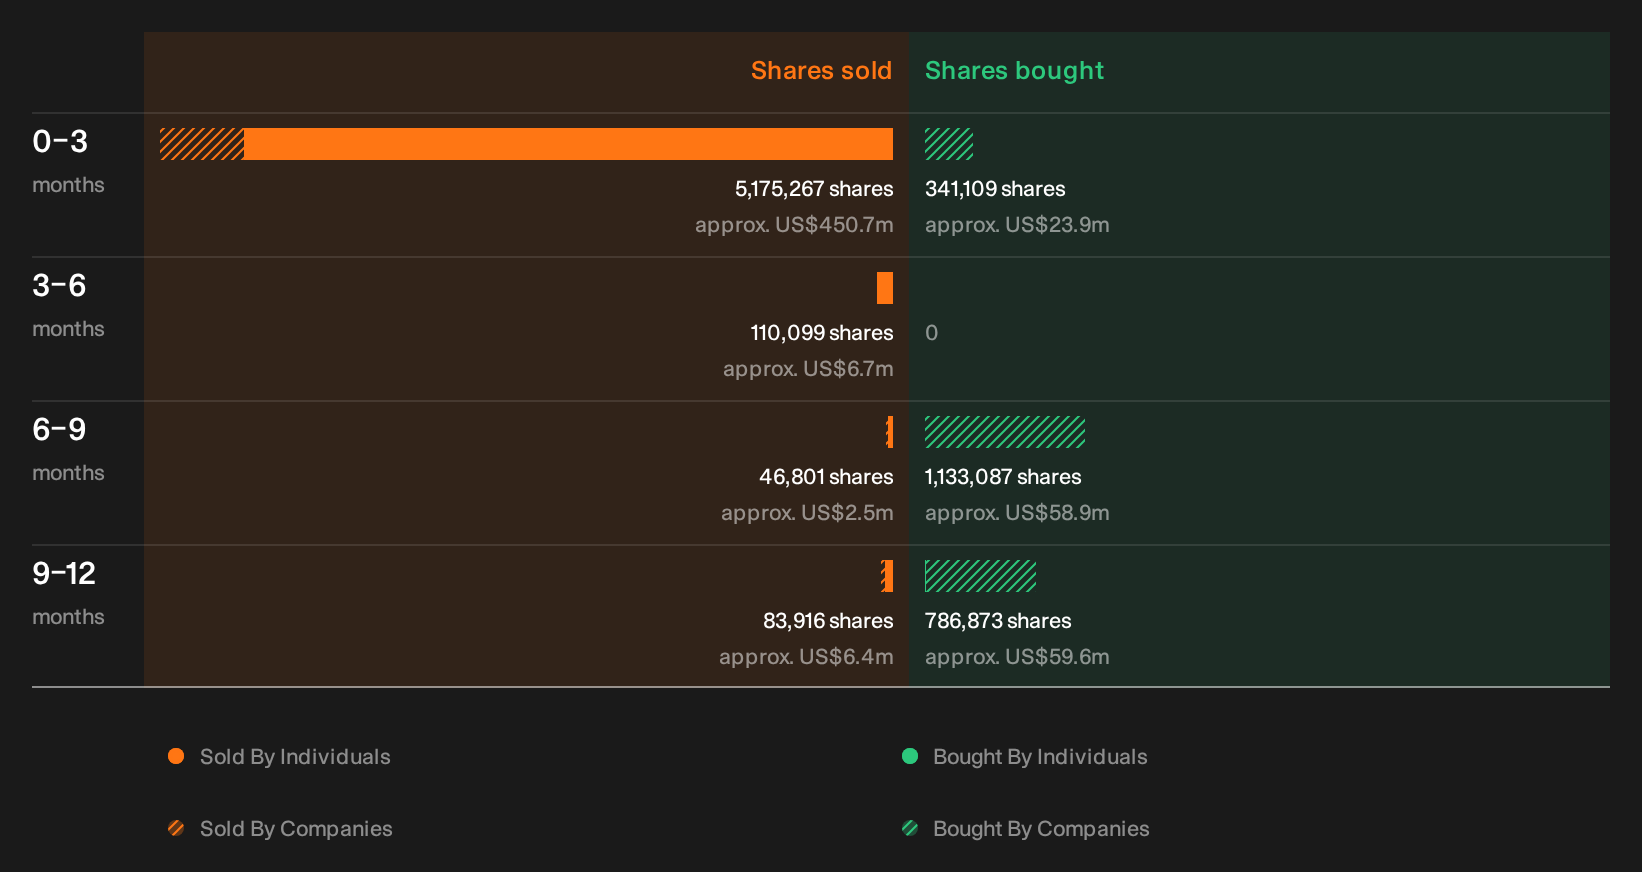Click the 5,175,267 shares value
Image resolution: width=1642 pixels, height=872 pixels.
[814, 189]
